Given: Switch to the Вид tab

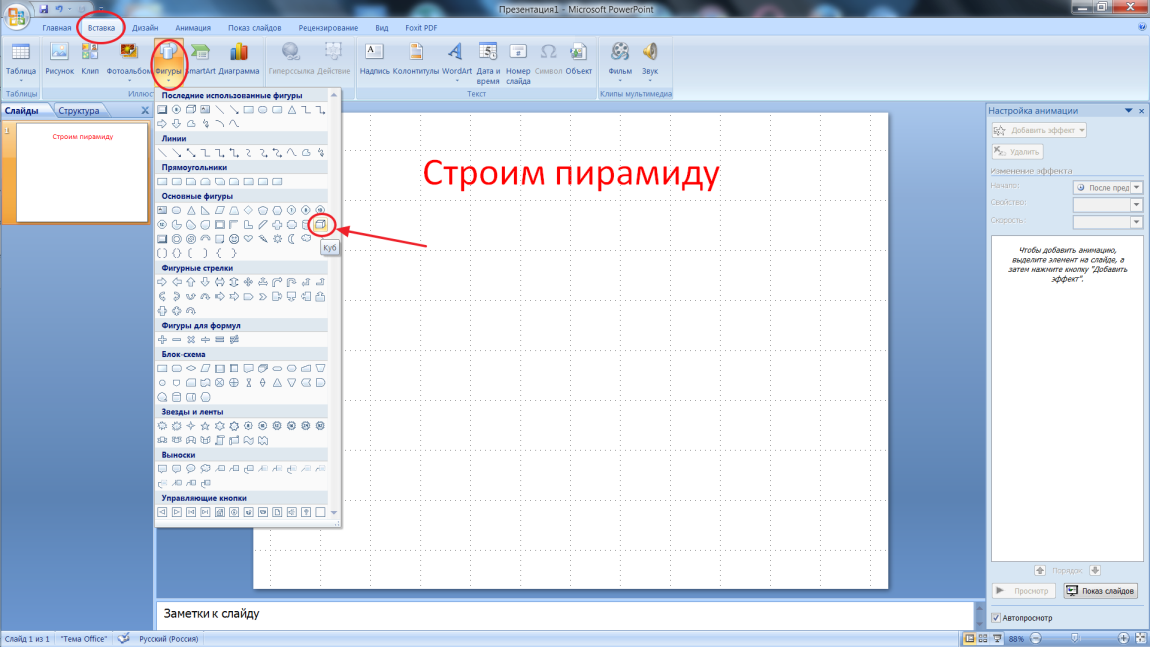Looking at the screenshot, I should point(381,28).
